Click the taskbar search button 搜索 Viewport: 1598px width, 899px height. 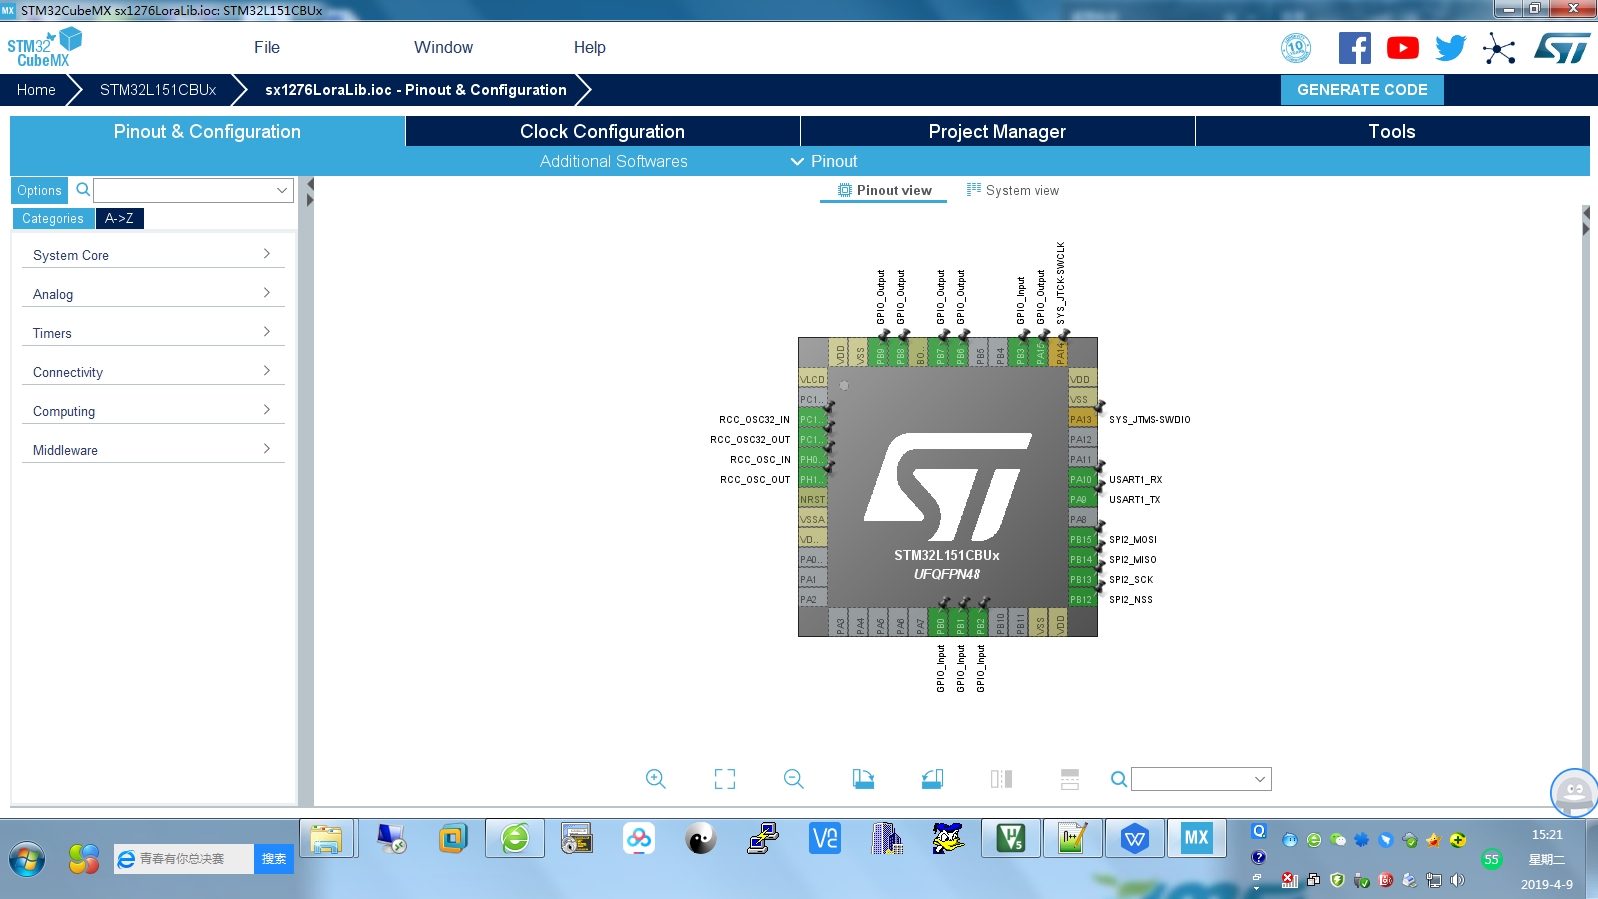pyautogui.click(x=274, y=858)
